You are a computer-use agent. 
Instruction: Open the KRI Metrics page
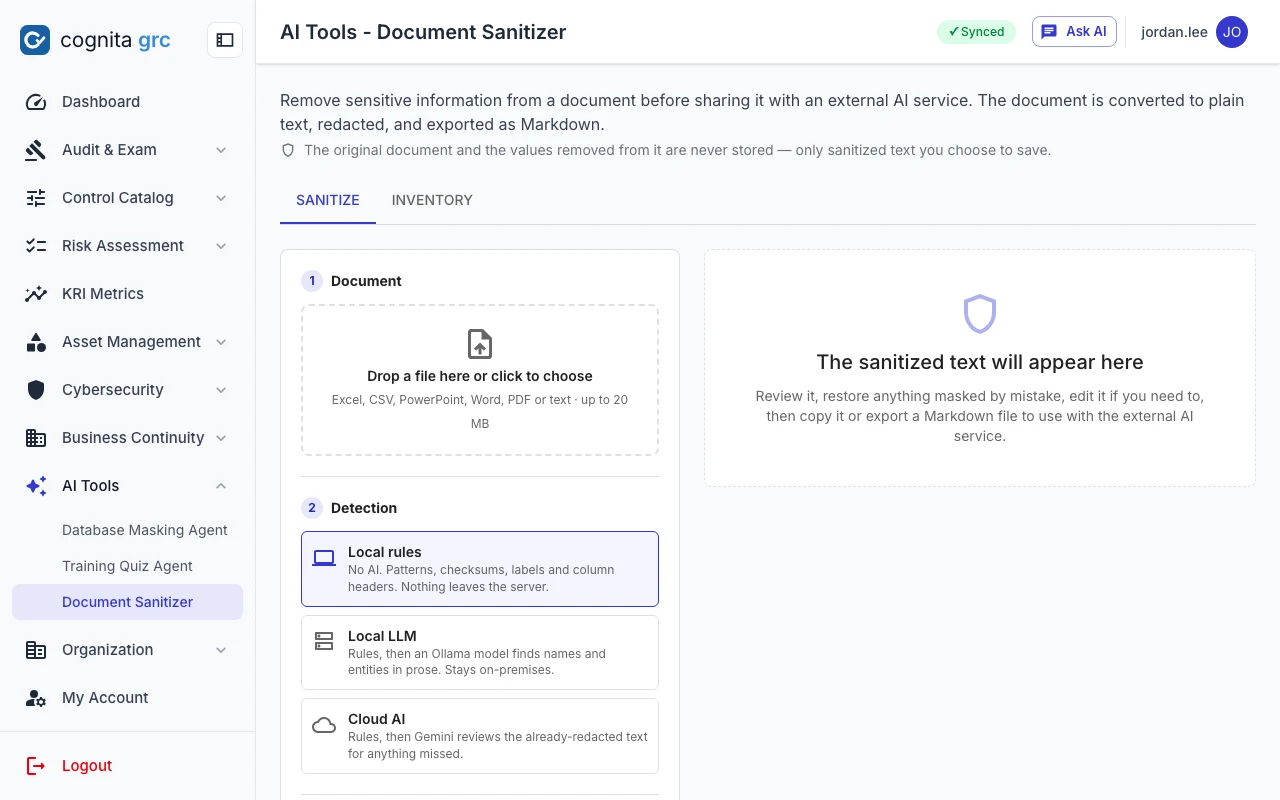tap(127, 294)
